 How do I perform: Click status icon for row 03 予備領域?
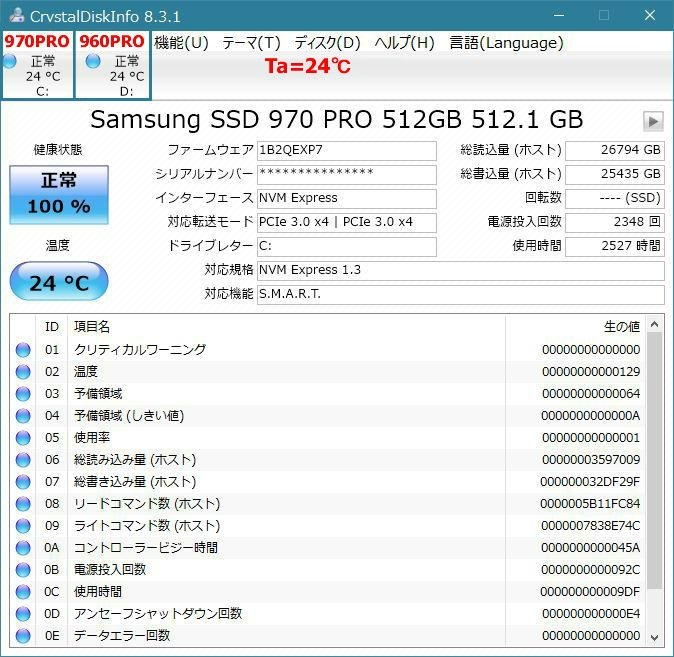[x=23, y=393]
